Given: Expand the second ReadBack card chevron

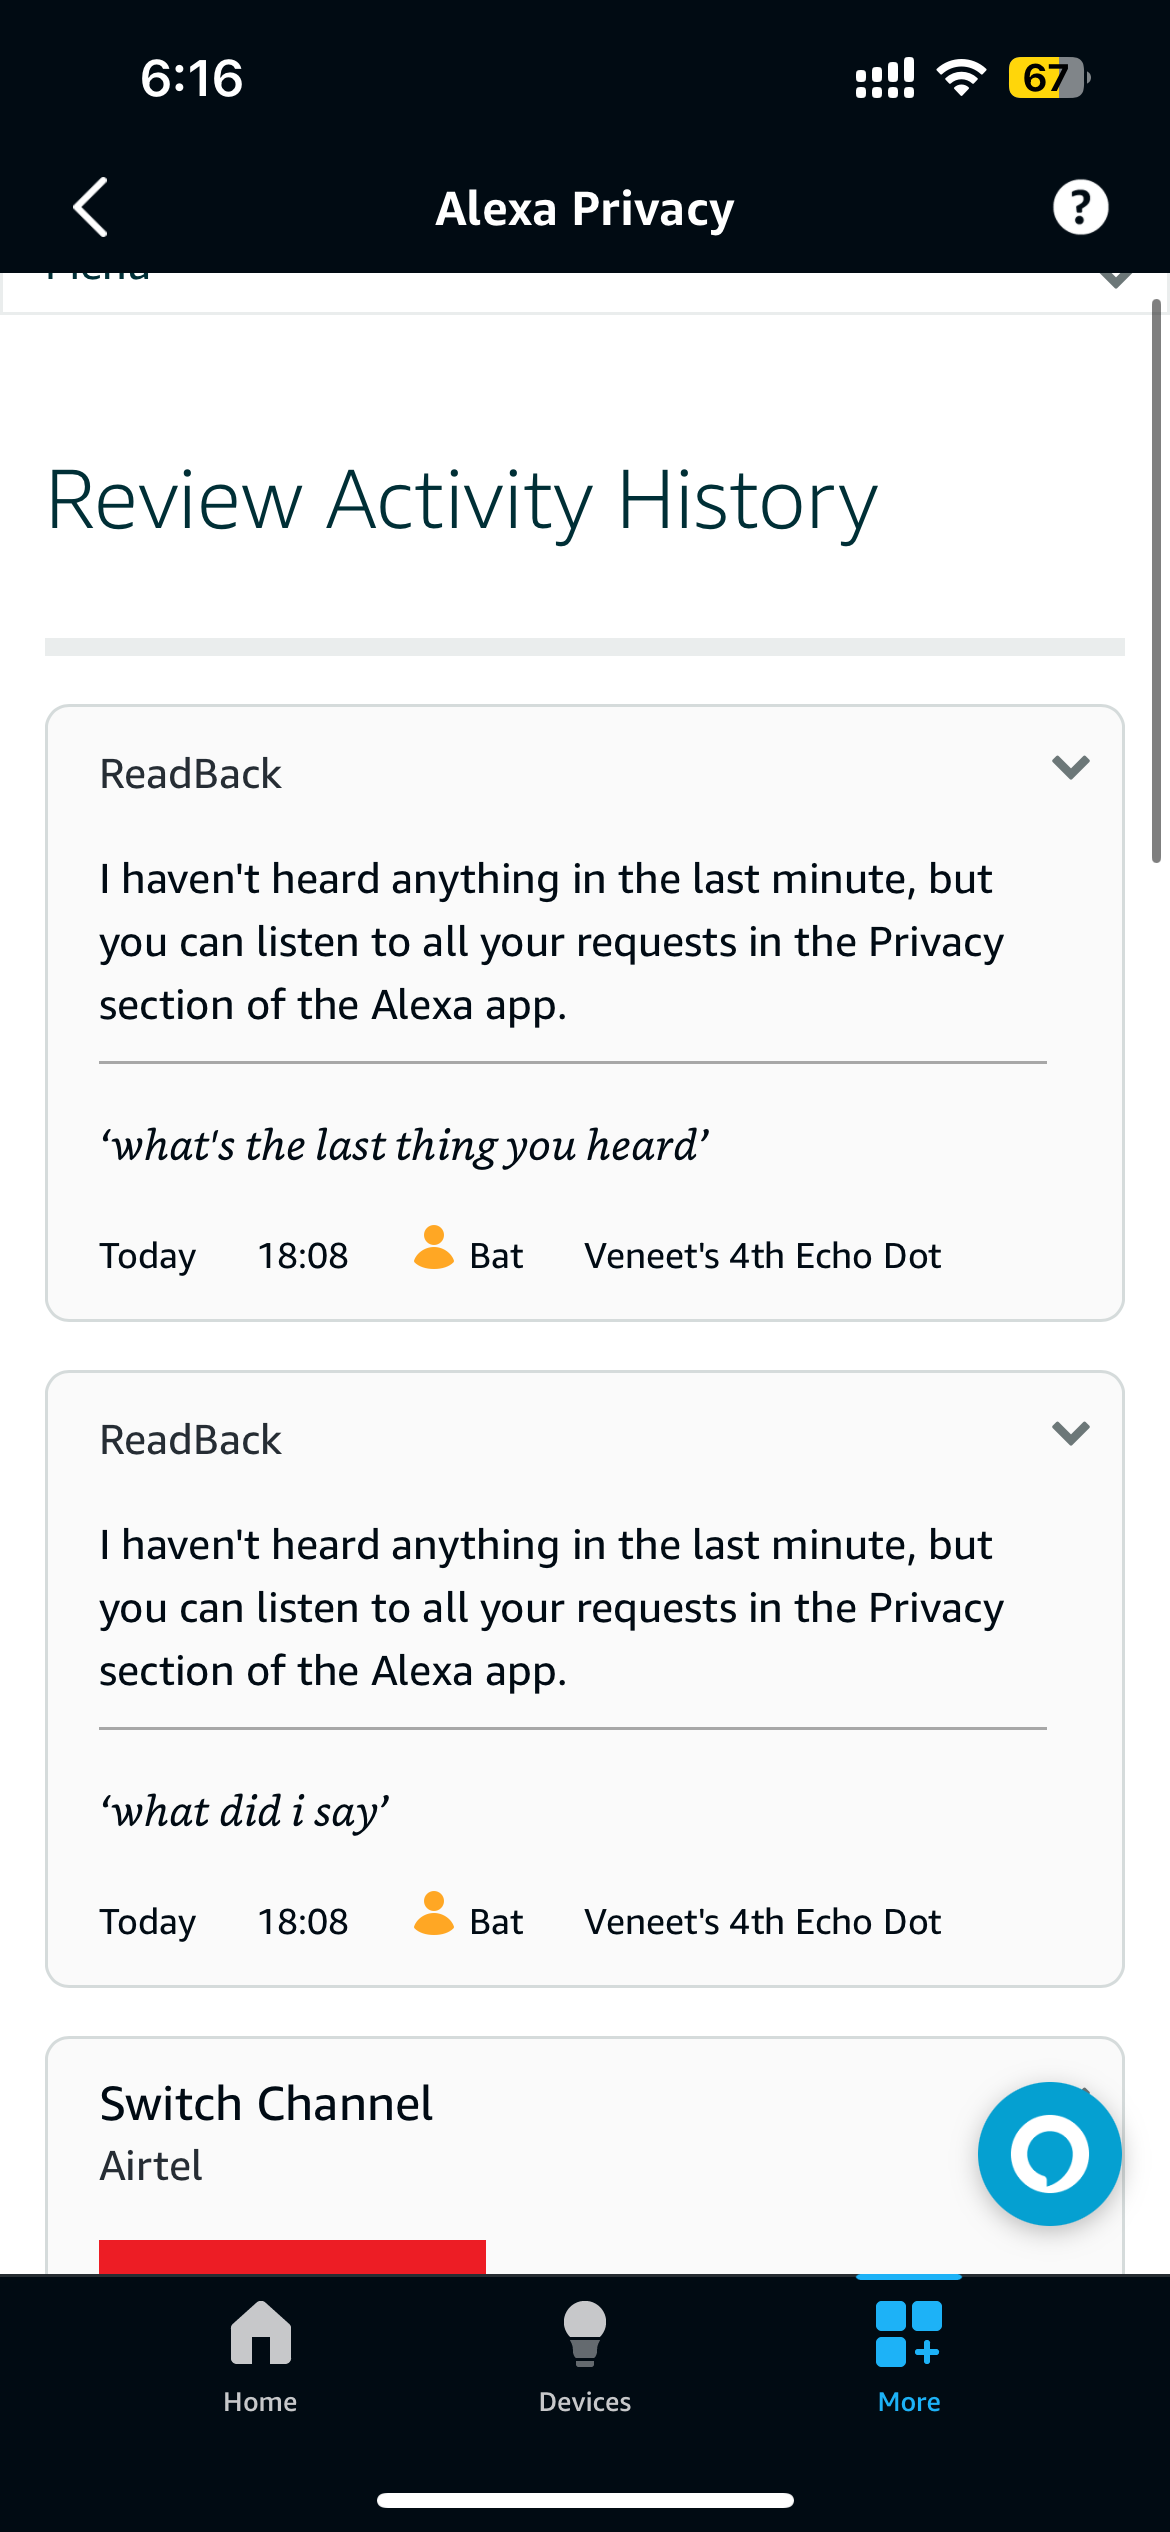Looking at the screenshot, I should coord(1070,1434).
